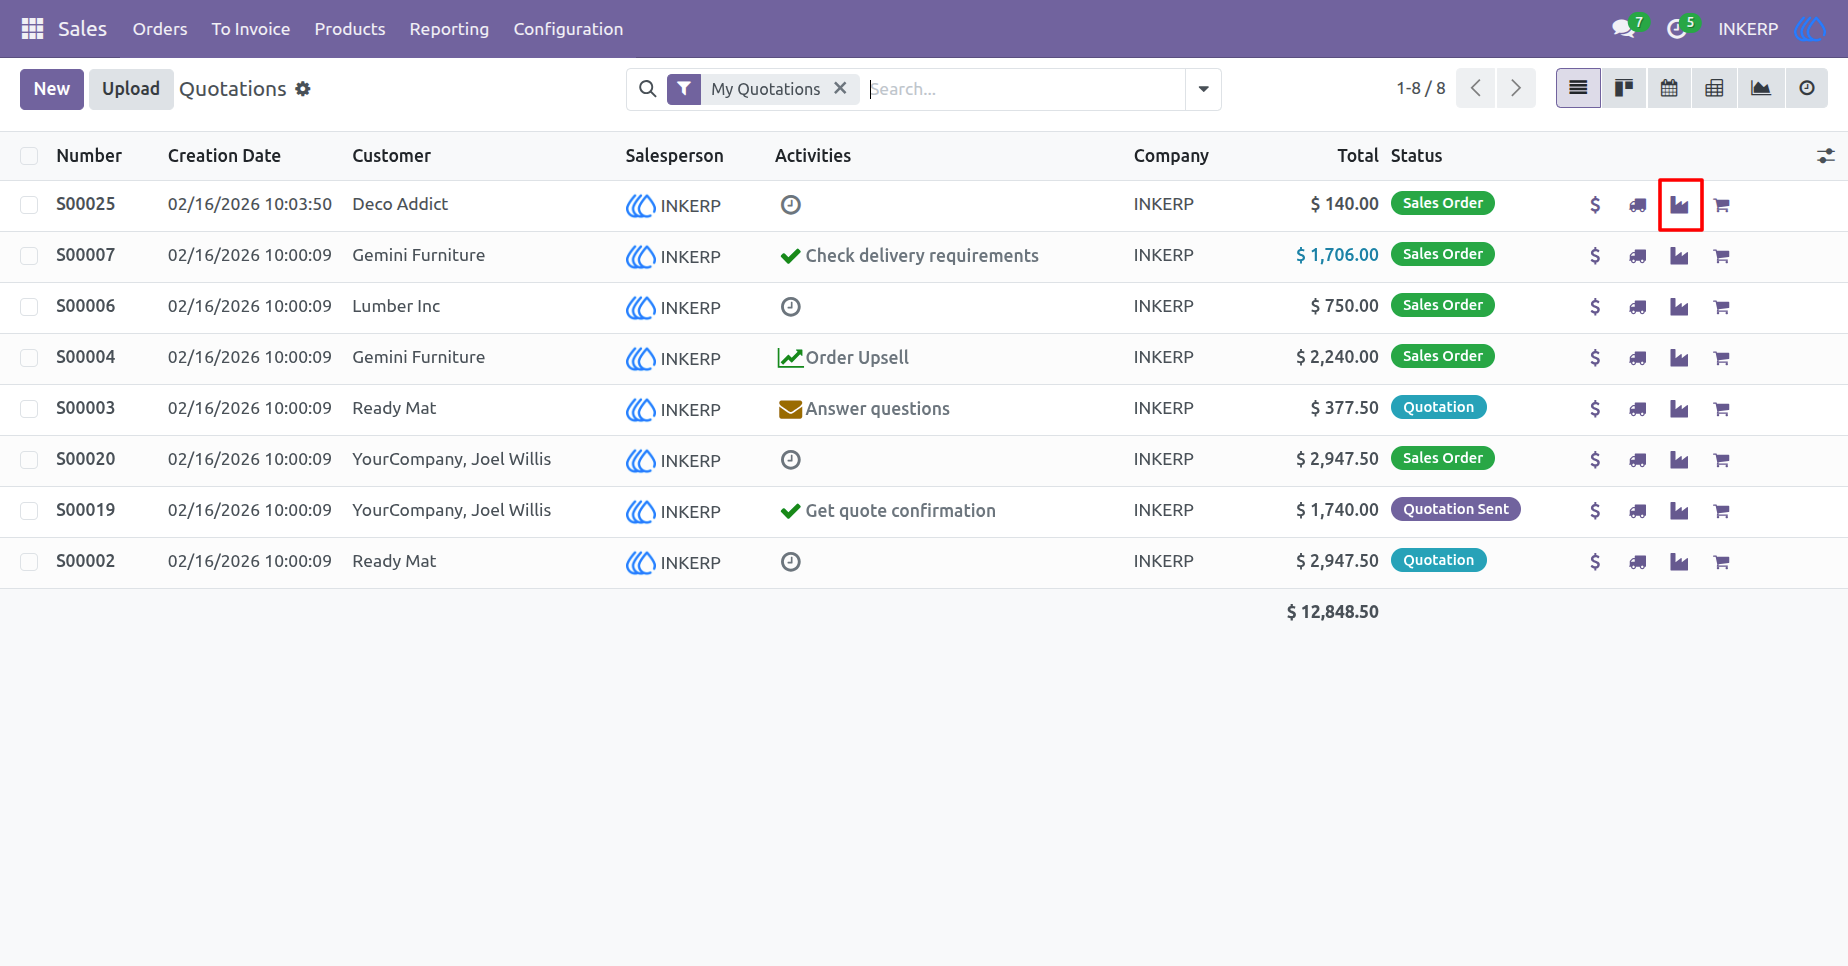The width and height of the screenshot is (1848, 966).
Task: Select the List view button
Action: pyautogui.click(x=1578, y=89)
